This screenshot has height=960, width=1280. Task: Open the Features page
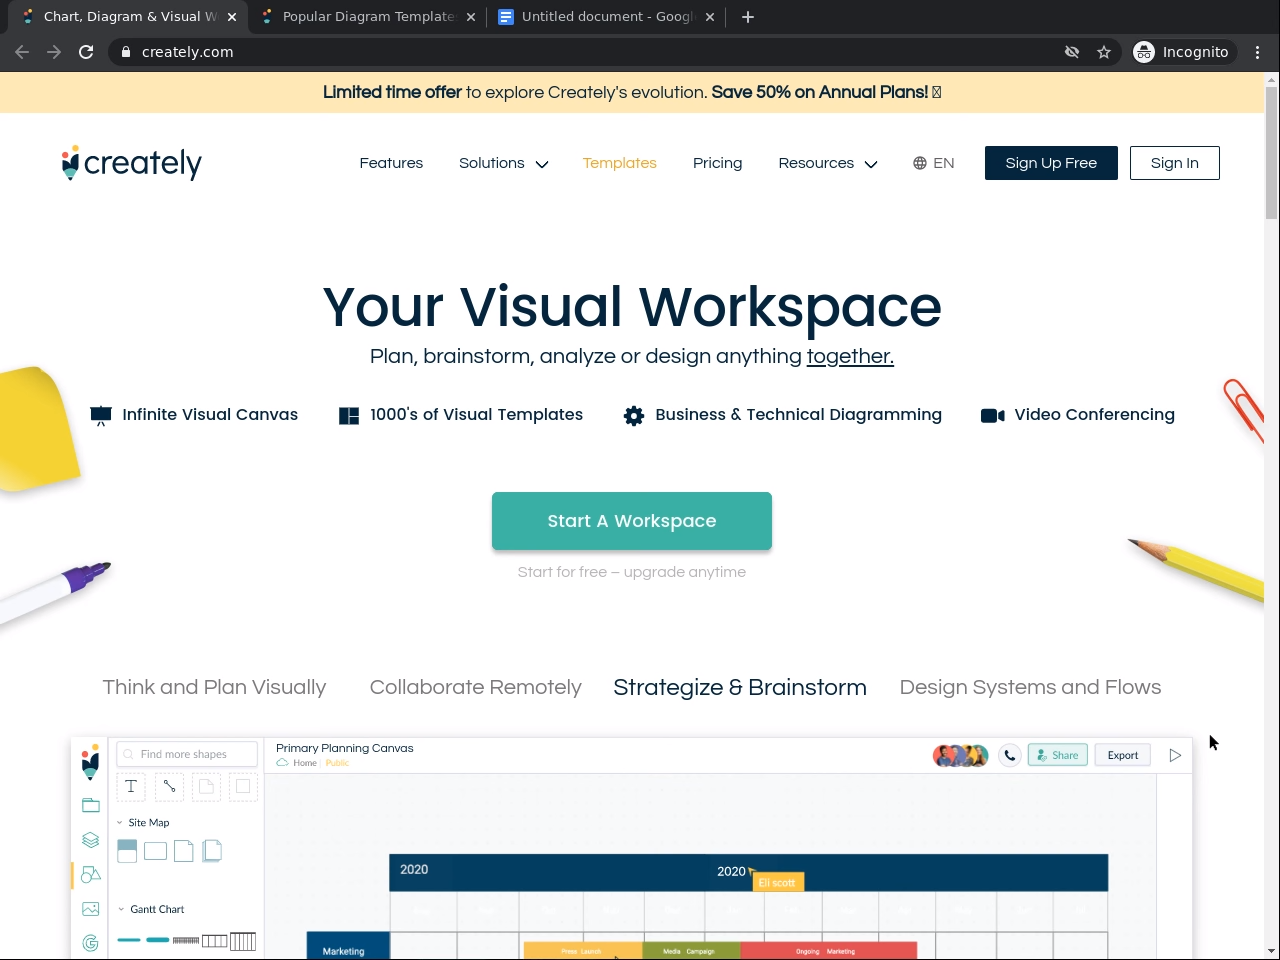[x=391, y=163]
